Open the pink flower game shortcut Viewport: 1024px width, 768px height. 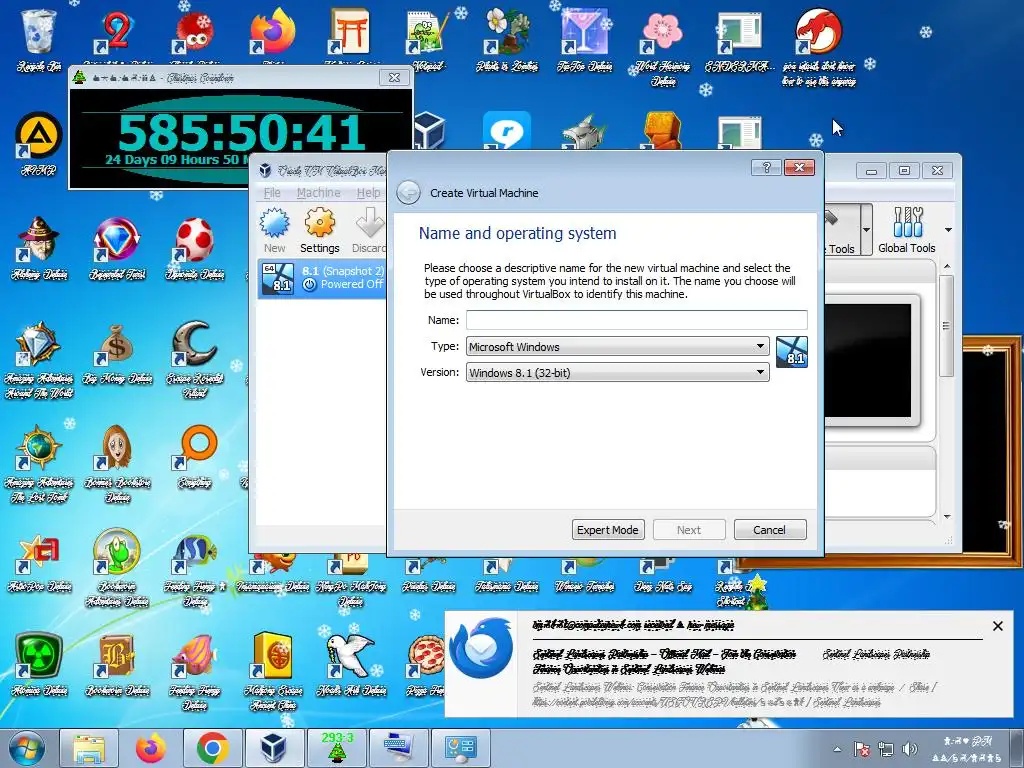coord(662,47)
